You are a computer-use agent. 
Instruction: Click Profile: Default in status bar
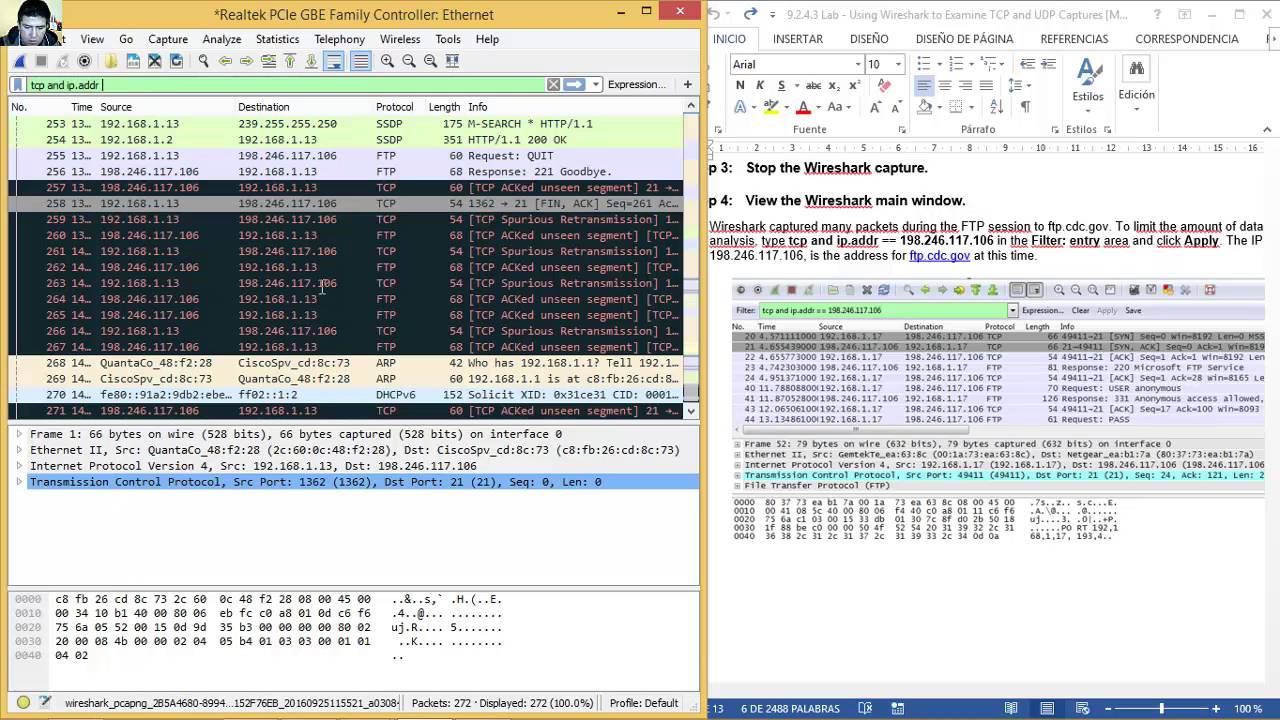[x=644, y=703]
